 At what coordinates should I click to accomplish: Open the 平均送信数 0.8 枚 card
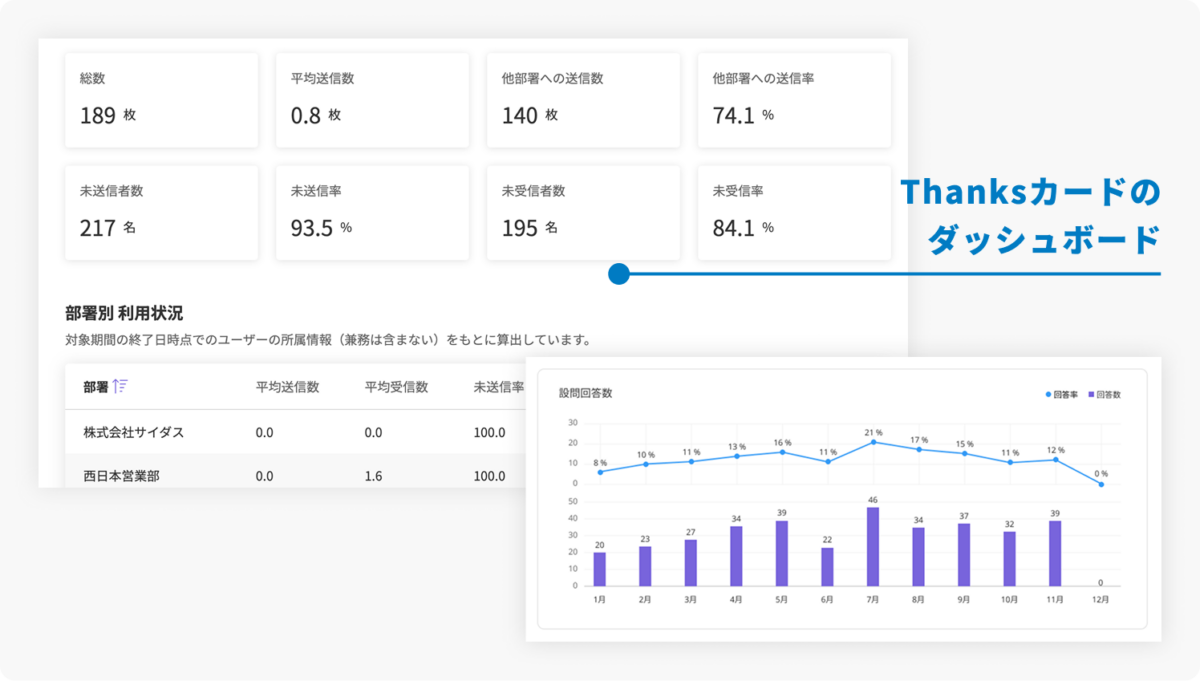pyautogui.click(x=372, y=101)
